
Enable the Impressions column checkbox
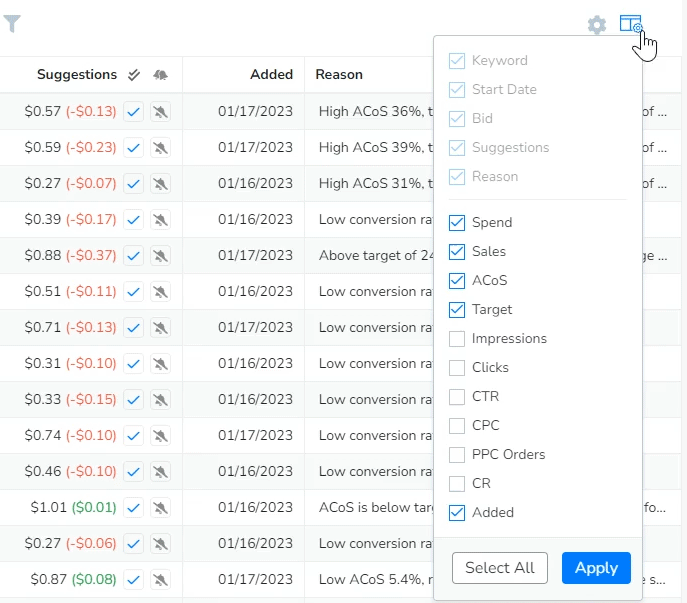(x=457, y=339)
